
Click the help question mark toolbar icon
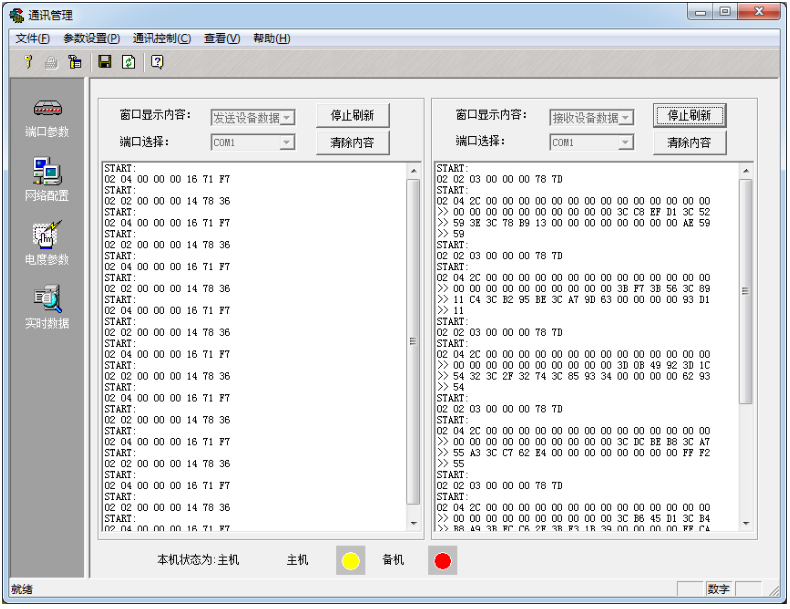[157, 62]
